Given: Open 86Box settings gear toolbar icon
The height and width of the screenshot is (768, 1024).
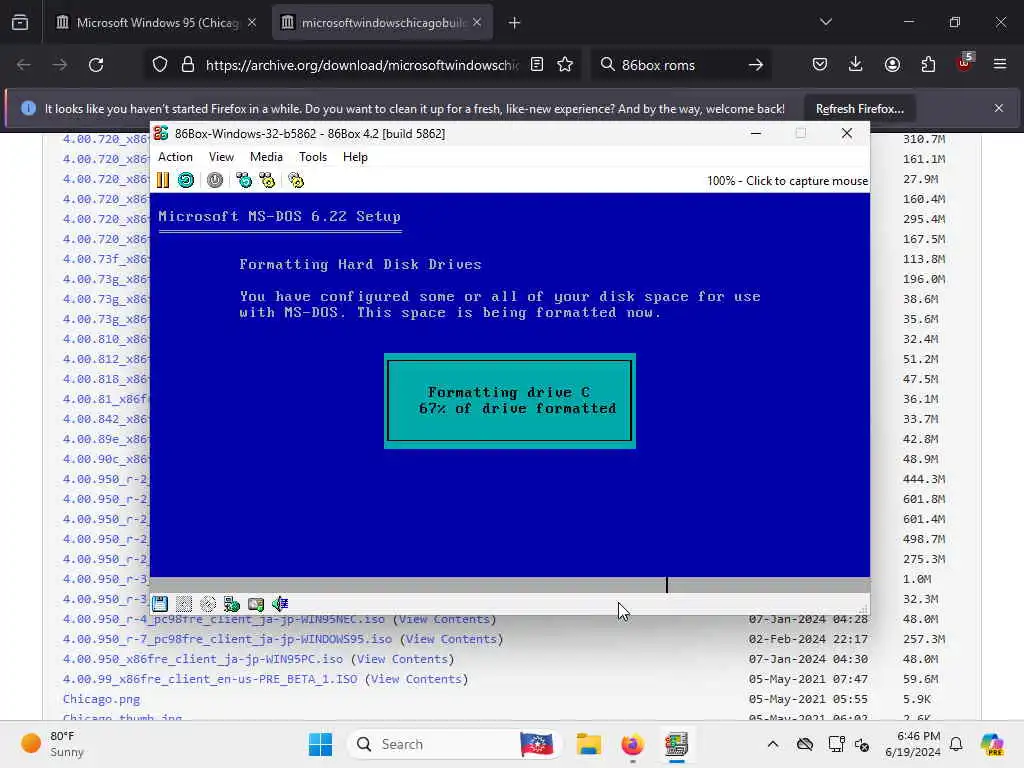Looking at the screenshot, I should 296,180.
